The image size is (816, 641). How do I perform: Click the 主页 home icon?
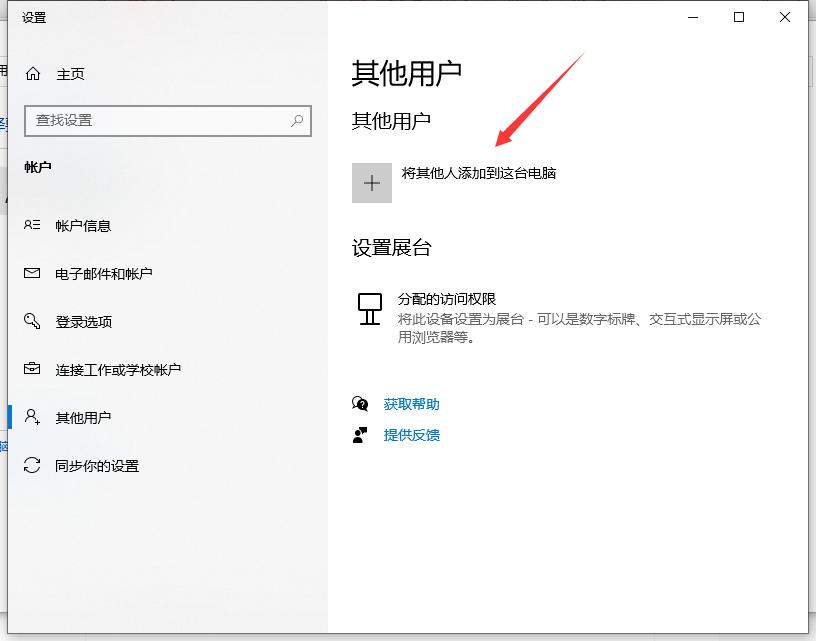pyautogui.click(x=33, y=73)
